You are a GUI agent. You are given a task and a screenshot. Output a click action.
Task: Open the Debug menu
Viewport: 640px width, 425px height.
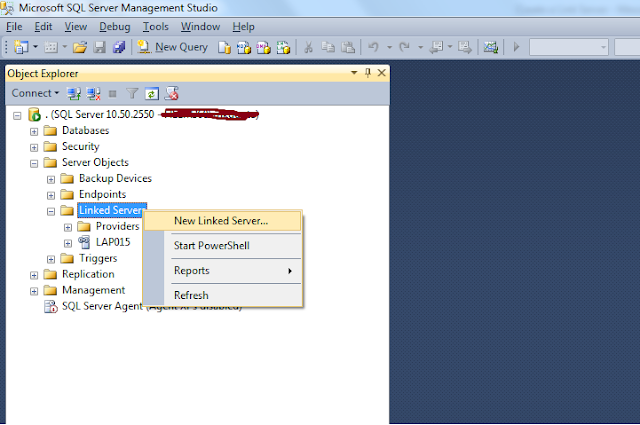coord(115,27)
